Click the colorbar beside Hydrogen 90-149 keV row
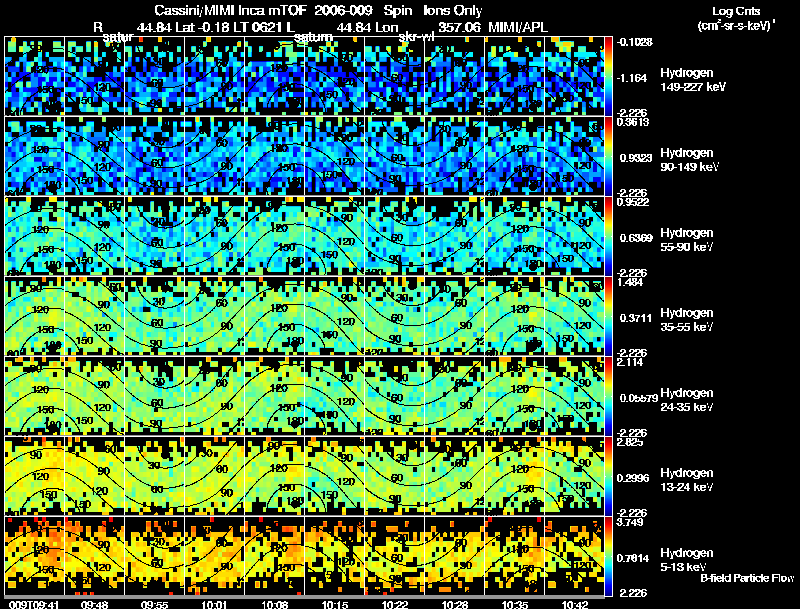Screen dimensions: 800x609 608,156
